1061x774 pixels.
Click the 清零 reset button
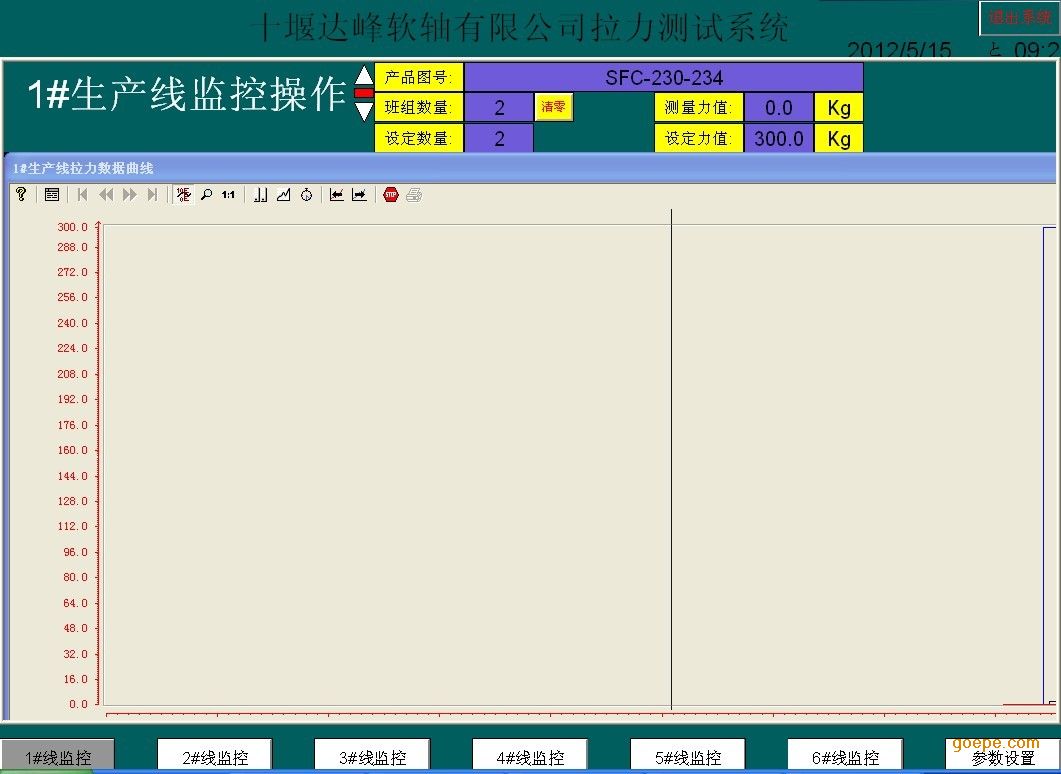pos(554,107)
